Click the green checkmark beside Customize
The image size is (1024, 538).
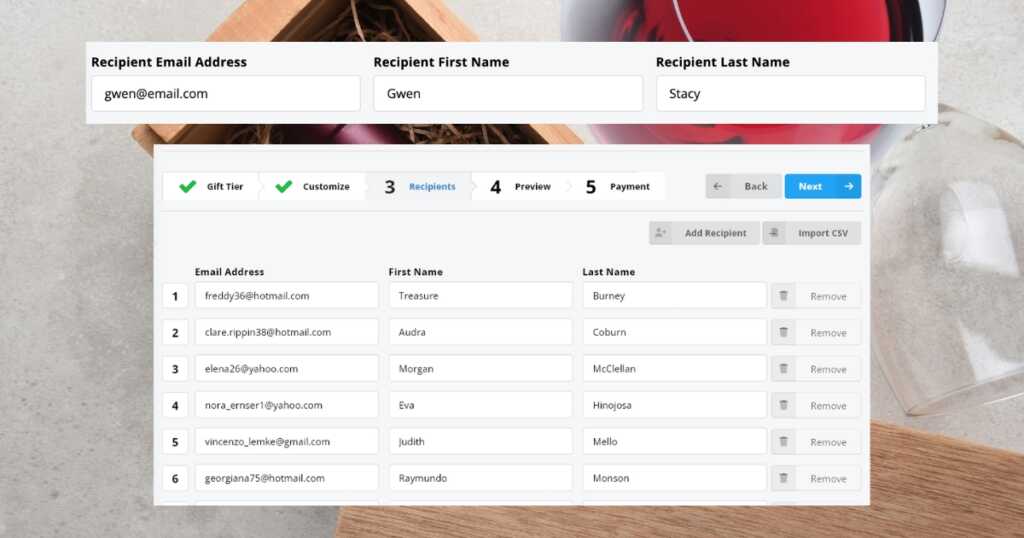283,186
